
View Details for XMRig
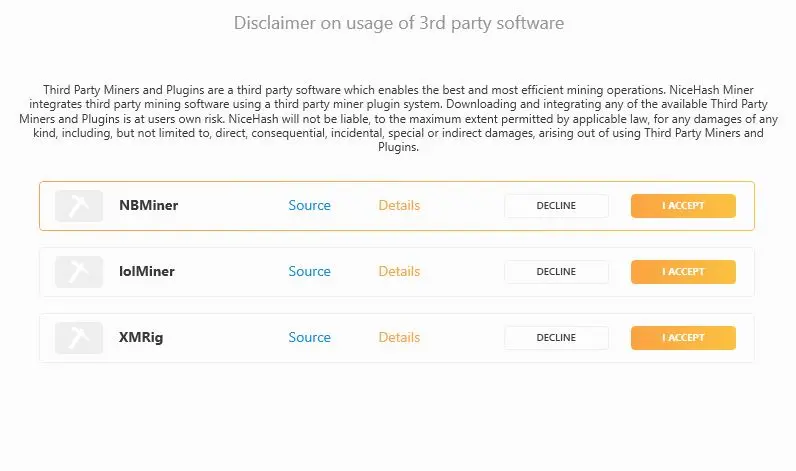click(x=399, y=337)
